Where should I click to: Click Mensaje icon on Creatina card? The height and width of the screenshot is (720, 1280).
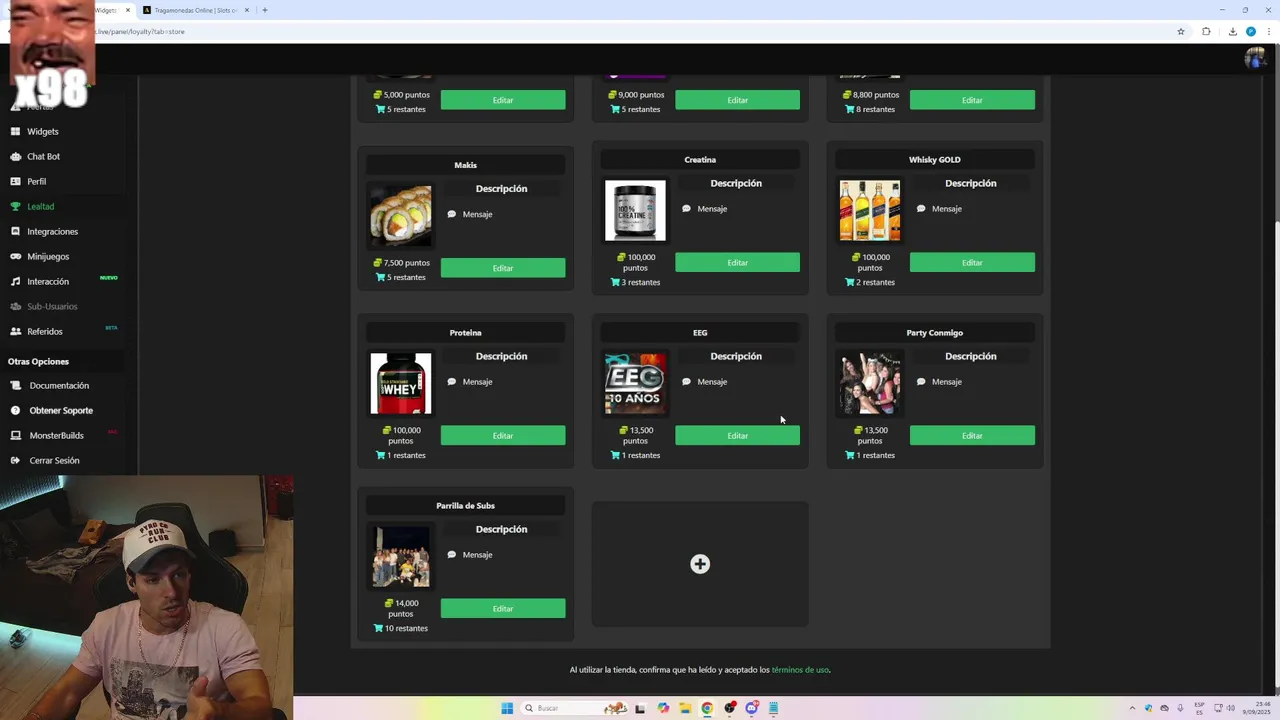[686, 209]
